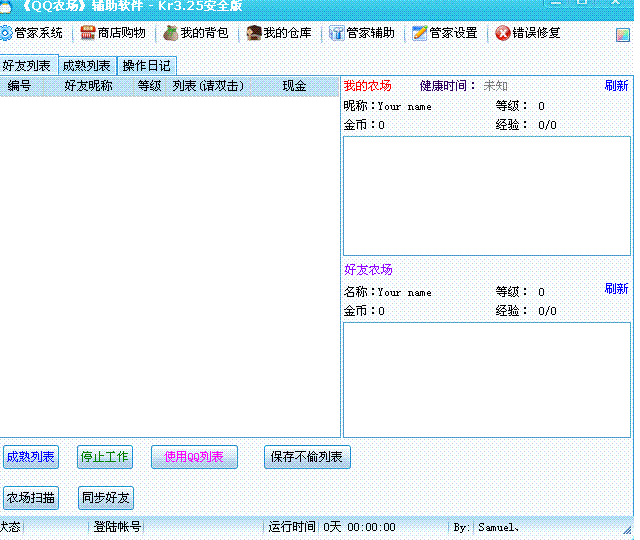The width and height of the screenshot is (640, 540).
Task: Click the 运行时间 0天 00:00:00 status entry
Action: (x=332, y=527)
